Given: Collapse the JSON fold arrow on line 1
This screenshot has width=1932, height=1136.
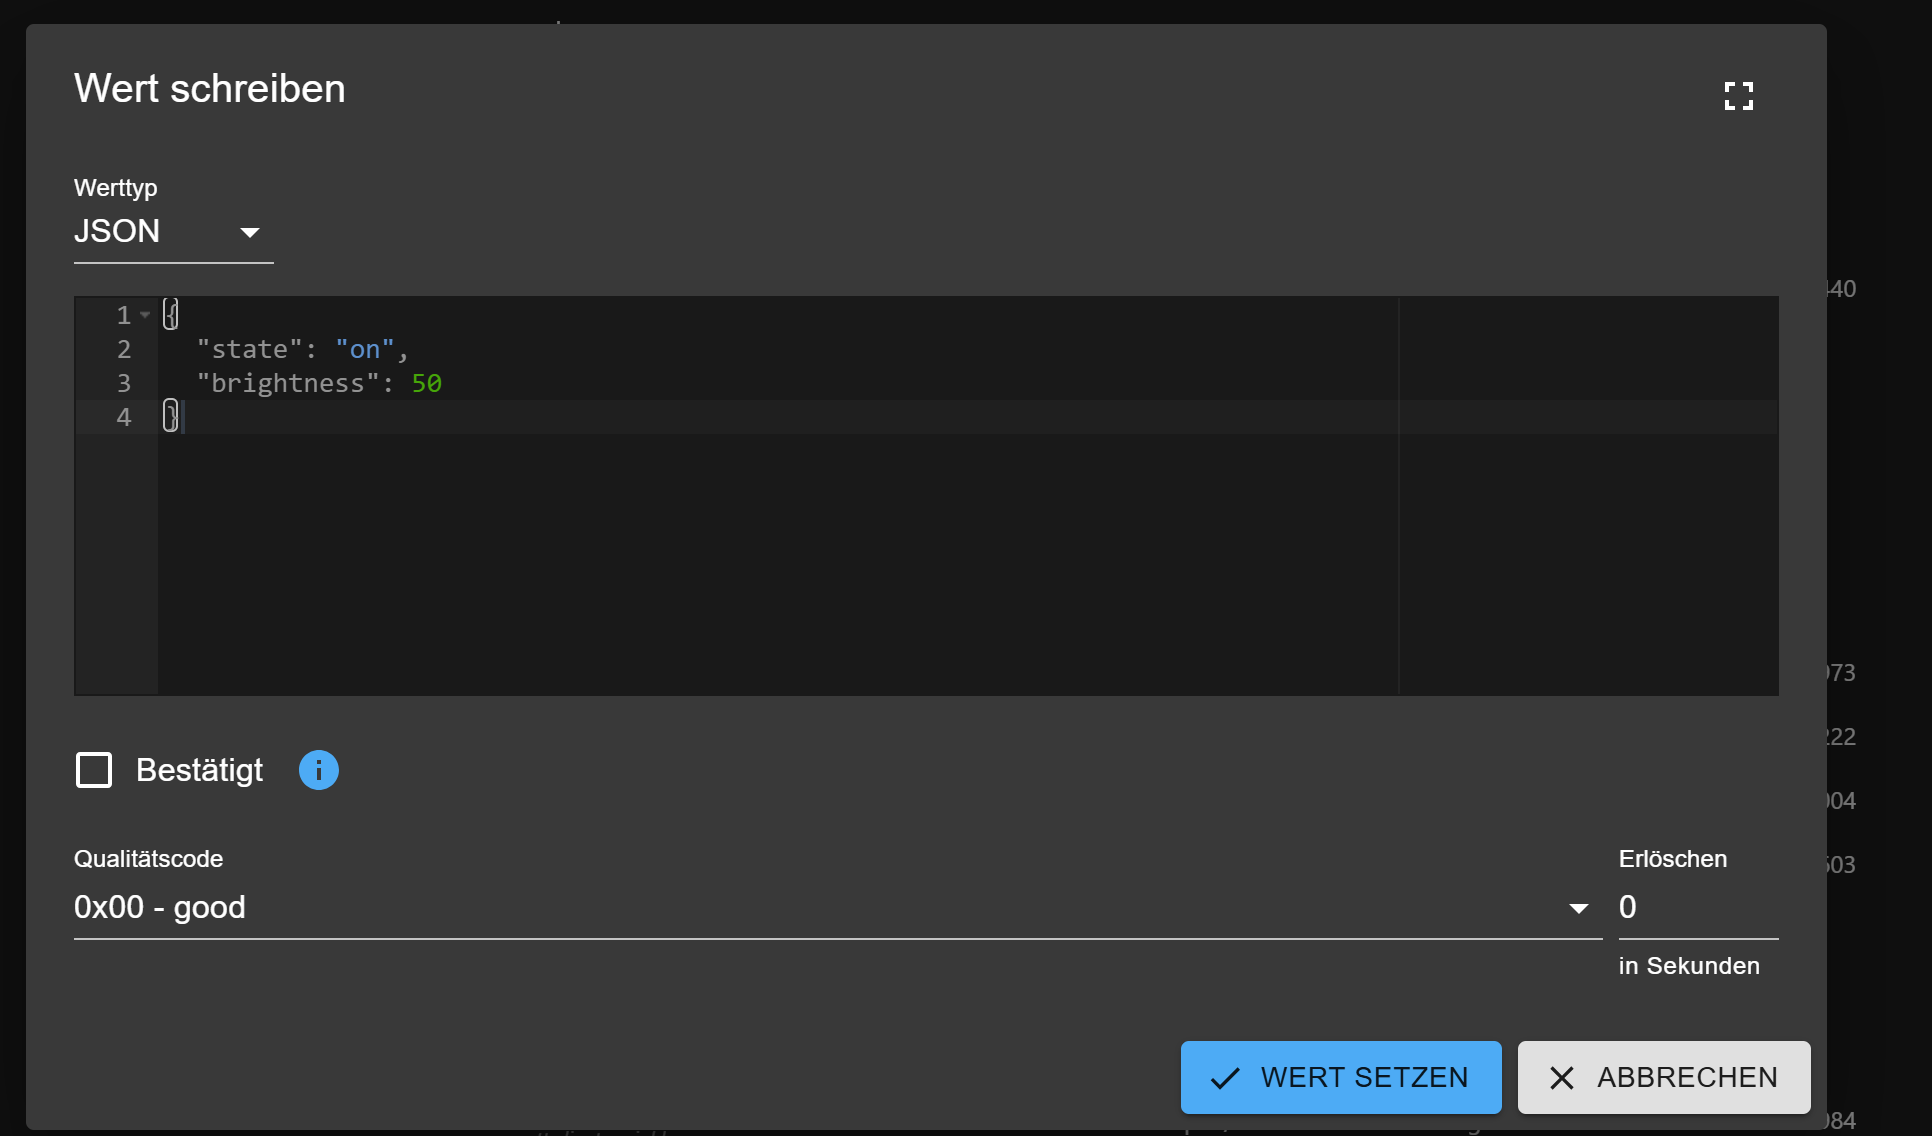Looking at the screenshot, I should click(145, 315).
